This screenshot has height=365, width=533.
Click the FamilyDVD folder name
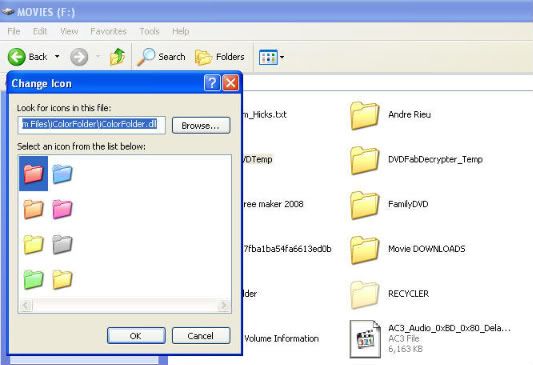[x=408, y=204]
